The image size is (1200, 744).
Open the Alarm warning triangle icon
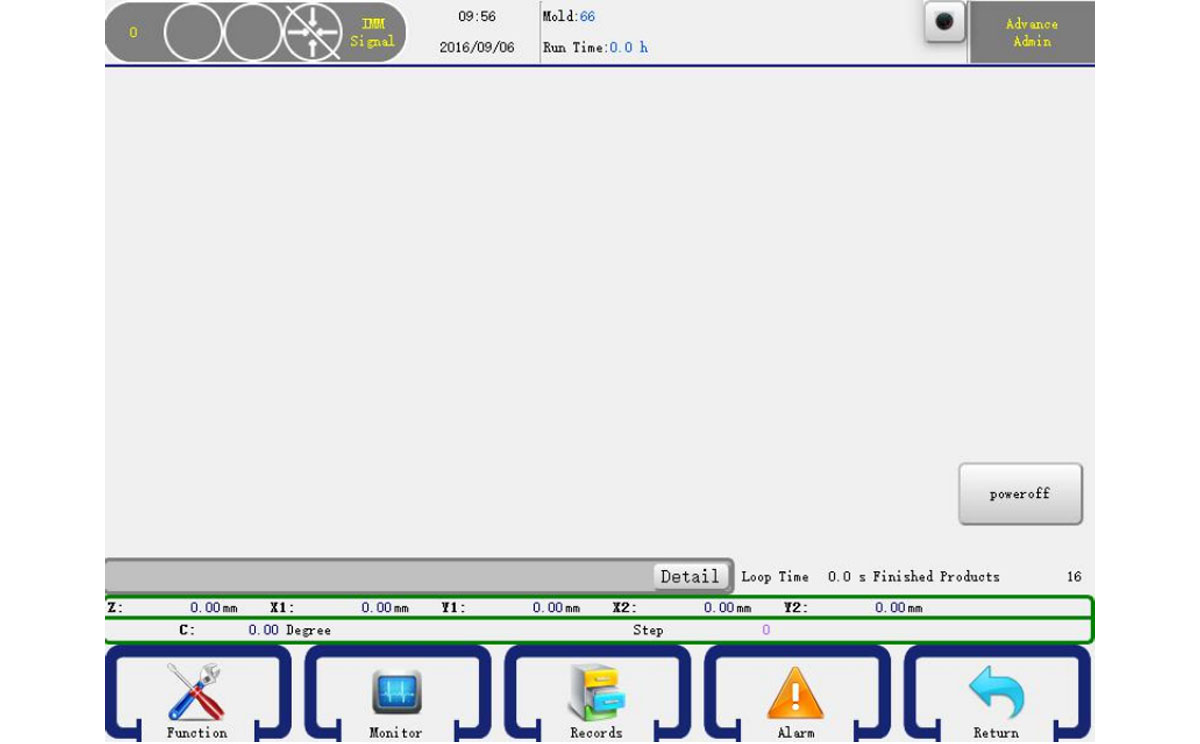pos(795,692)
